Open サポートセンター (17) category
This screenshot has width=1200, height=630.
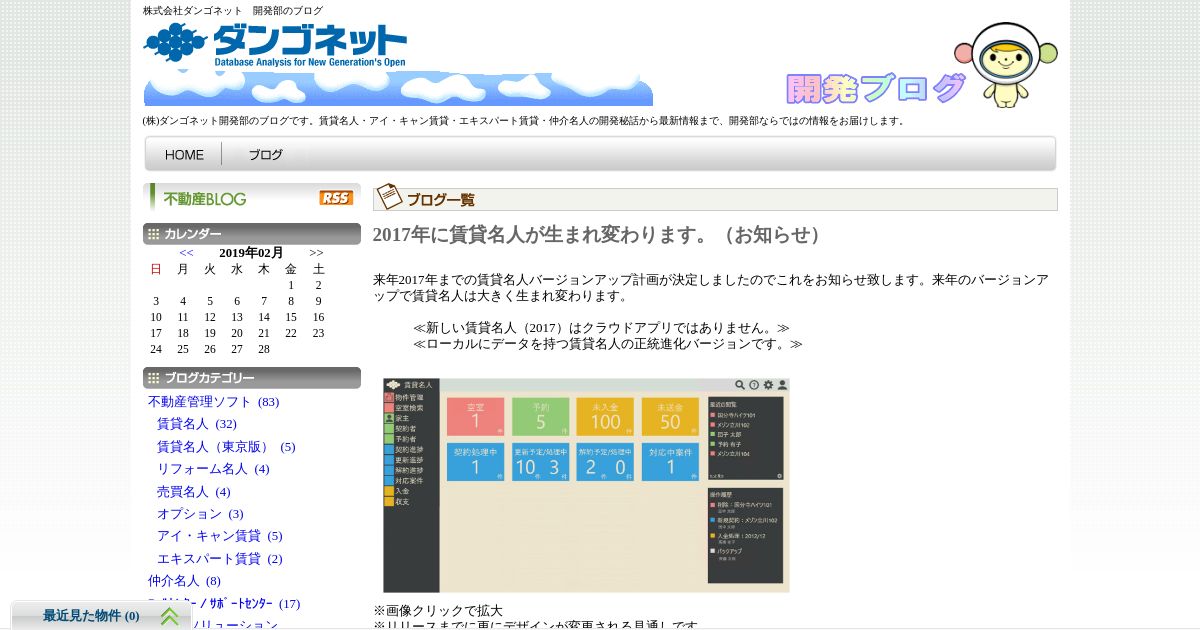tap(224, 604)
